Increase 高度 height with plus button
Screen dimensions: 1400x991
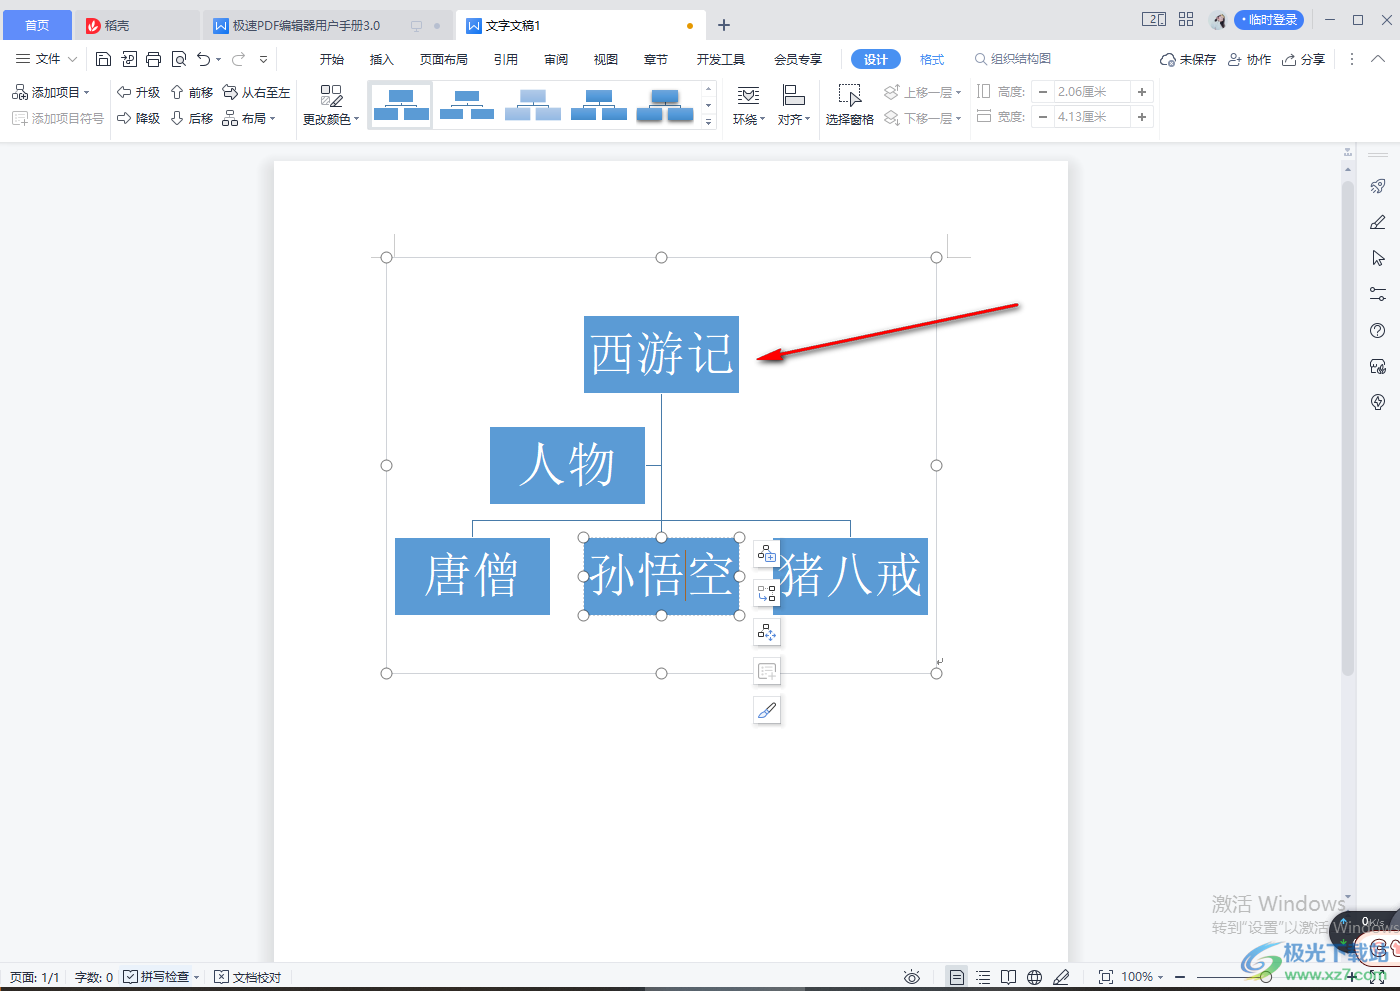1142,92
